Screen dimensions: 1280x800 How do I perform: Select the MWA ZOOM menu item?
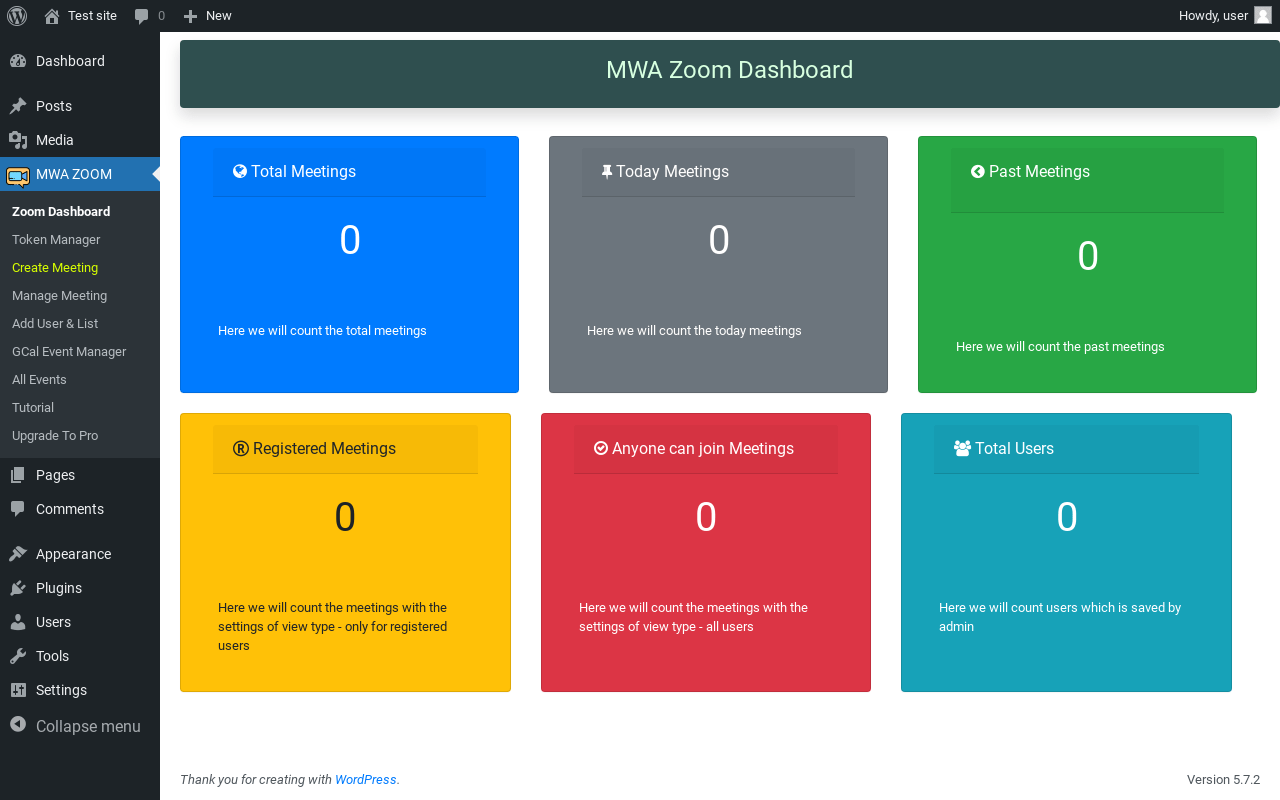click(x=80, y=174)
